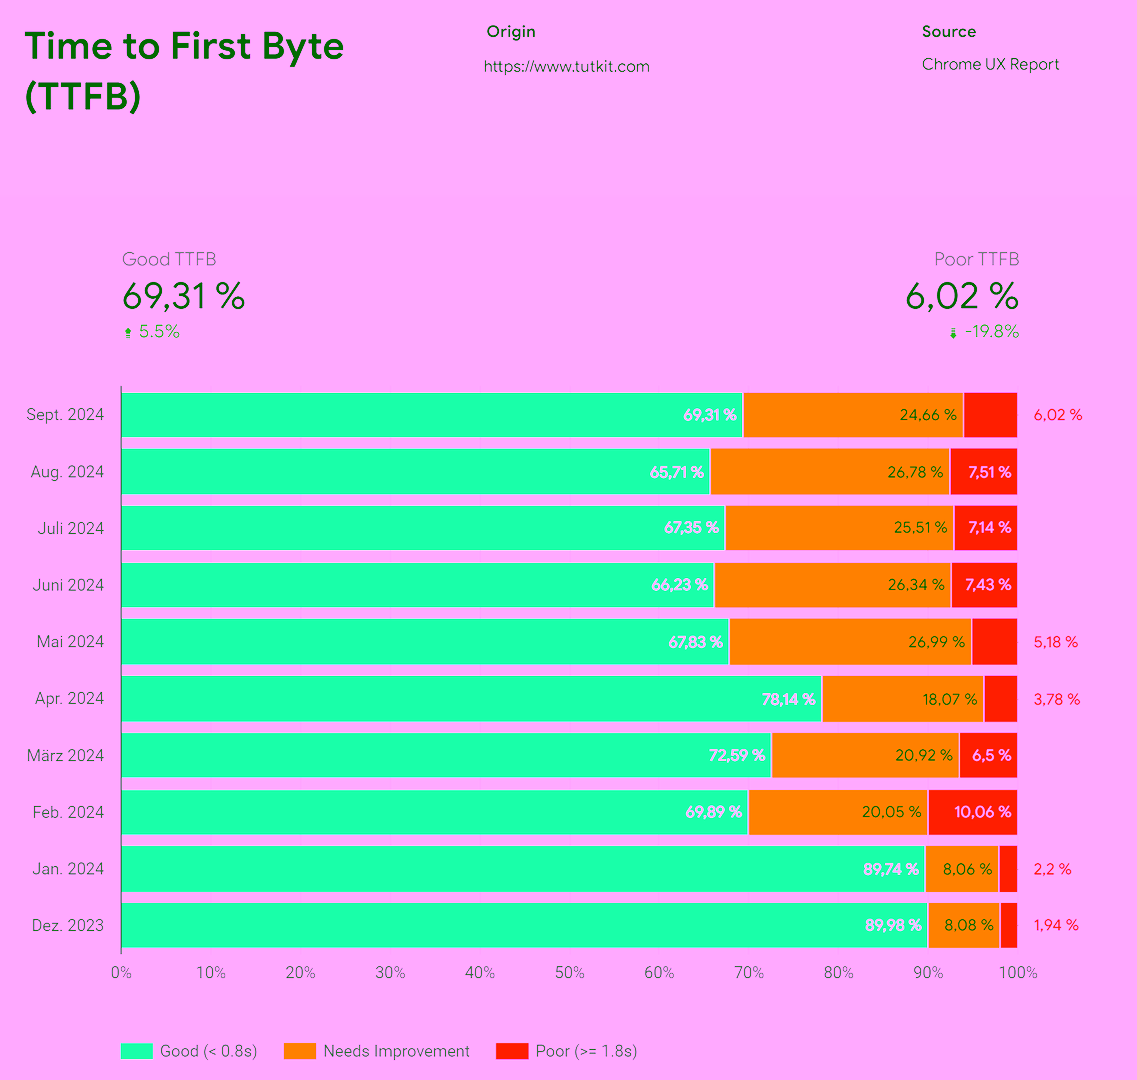Click the 6,02 % value beside Sept. 2024
The width and height of the screenshot is (1137, 1080).
(1058, 414)
